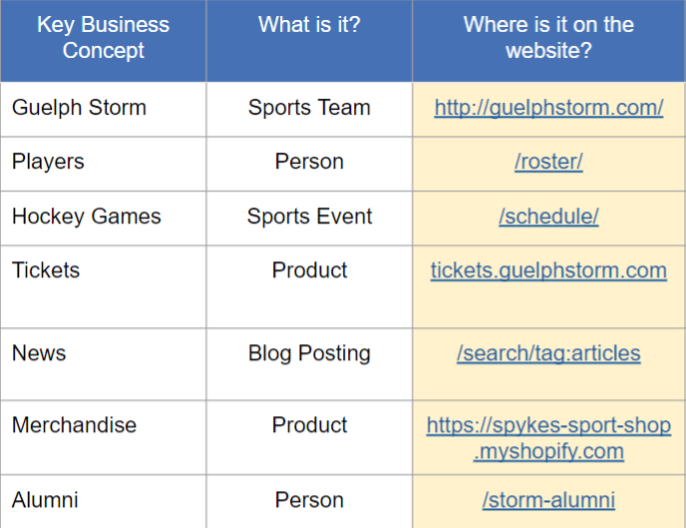Viewport: 686px width, 528px height.
Task: Click the /roster/ link
Action: (x=548, y=162)
